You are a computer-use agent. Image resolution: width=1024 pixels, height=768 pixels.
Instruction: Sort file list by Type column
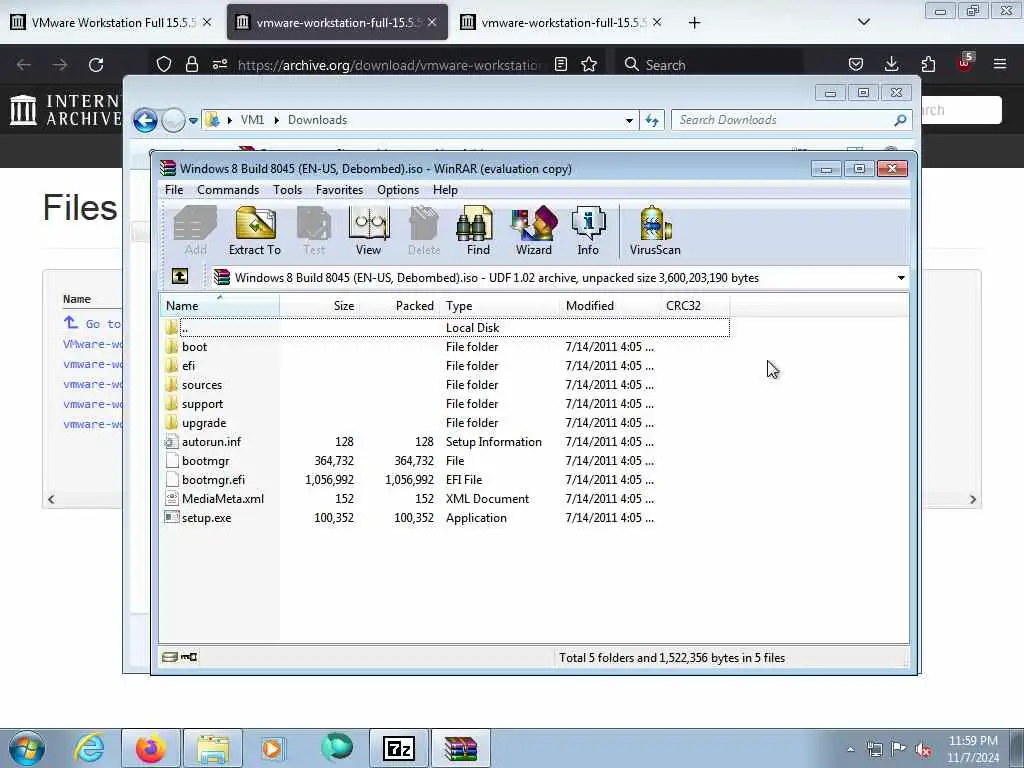500,306
